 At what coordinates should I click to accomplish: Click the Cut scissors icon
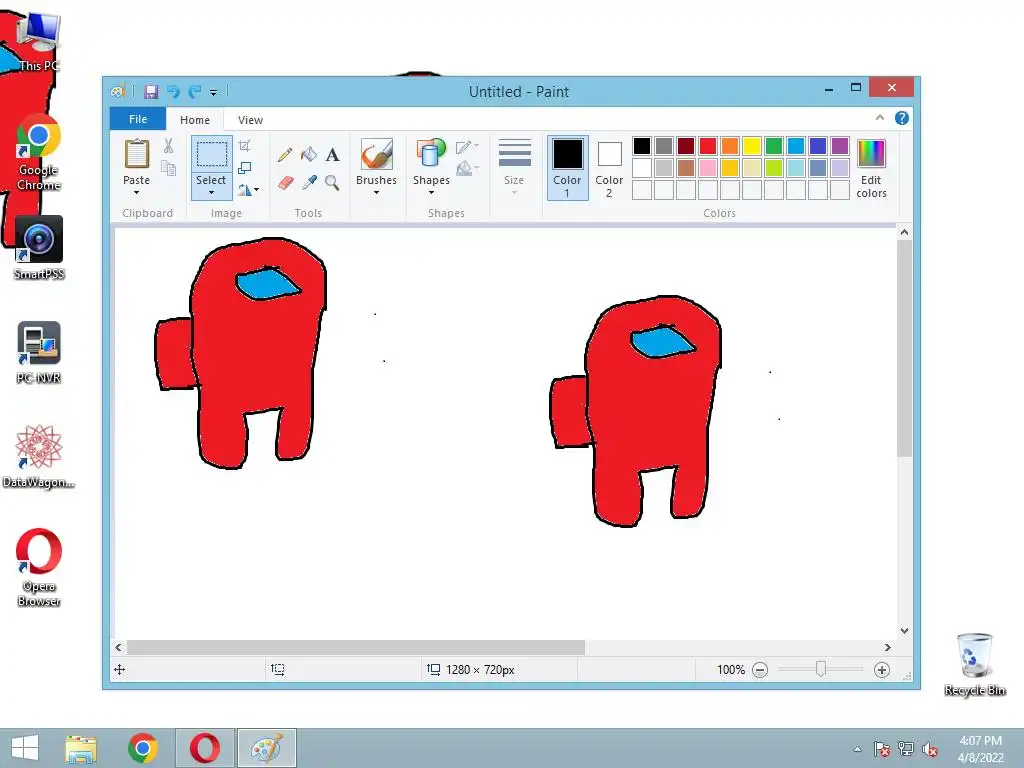168,146
